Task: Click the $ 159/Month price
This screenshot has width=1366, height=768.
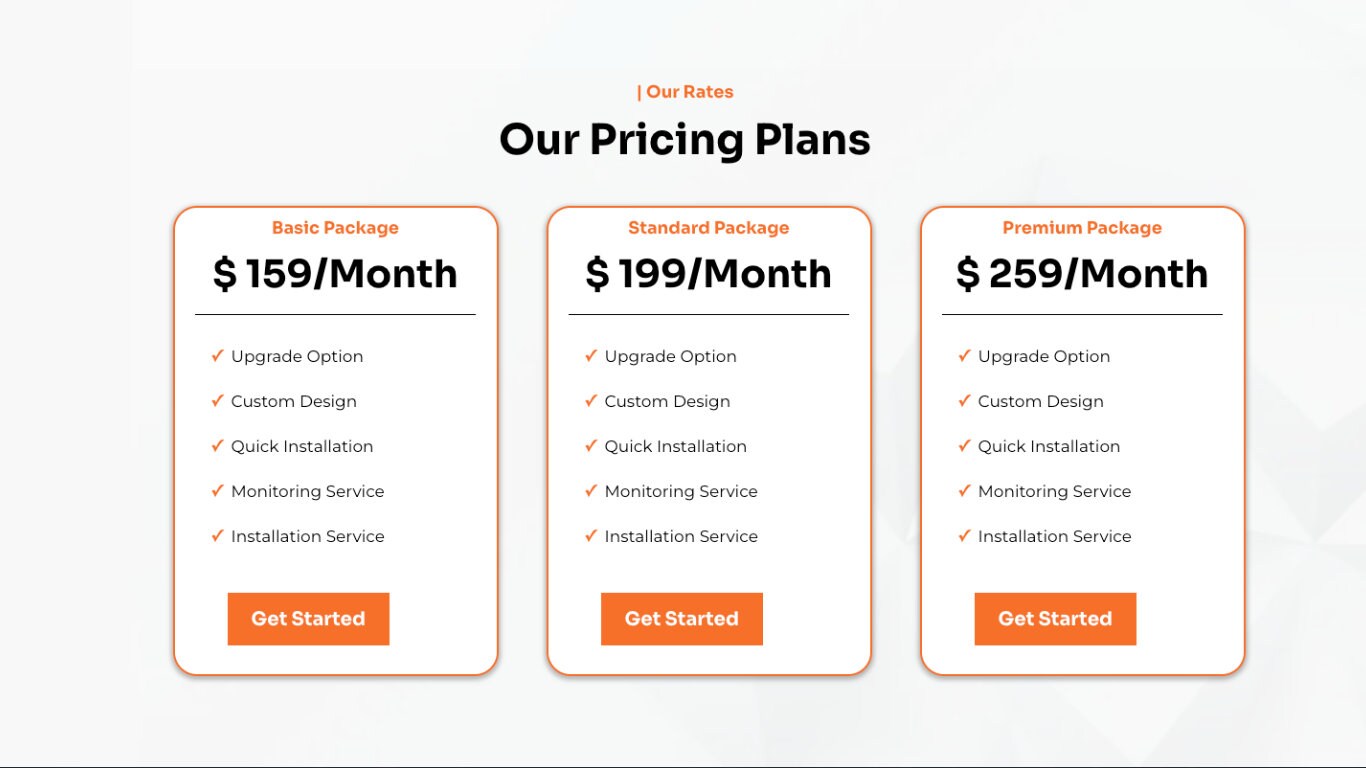Action: click(x=335, y=274)
